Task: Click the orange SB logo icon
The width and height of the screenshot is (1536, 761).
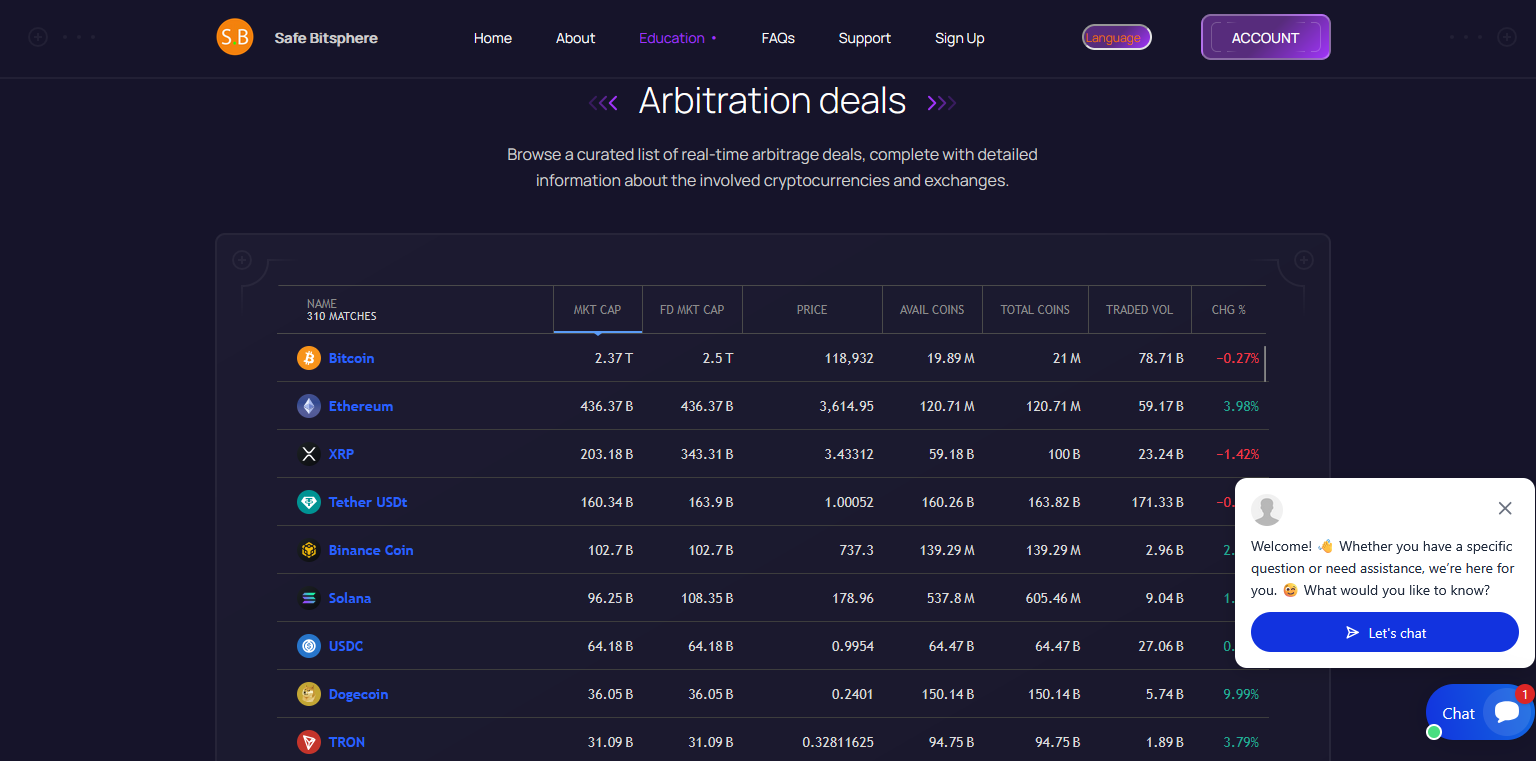Action: 235,37
